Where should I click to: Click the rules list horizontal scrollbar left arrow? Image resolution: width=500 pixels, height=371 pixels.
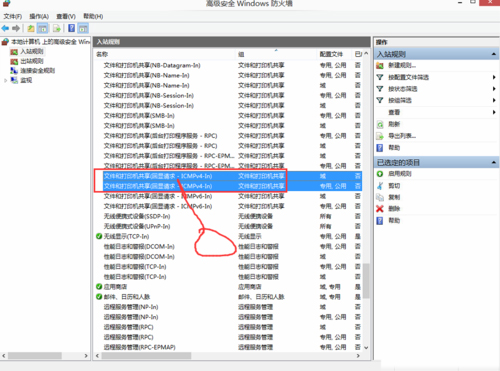tap(98, 356)
